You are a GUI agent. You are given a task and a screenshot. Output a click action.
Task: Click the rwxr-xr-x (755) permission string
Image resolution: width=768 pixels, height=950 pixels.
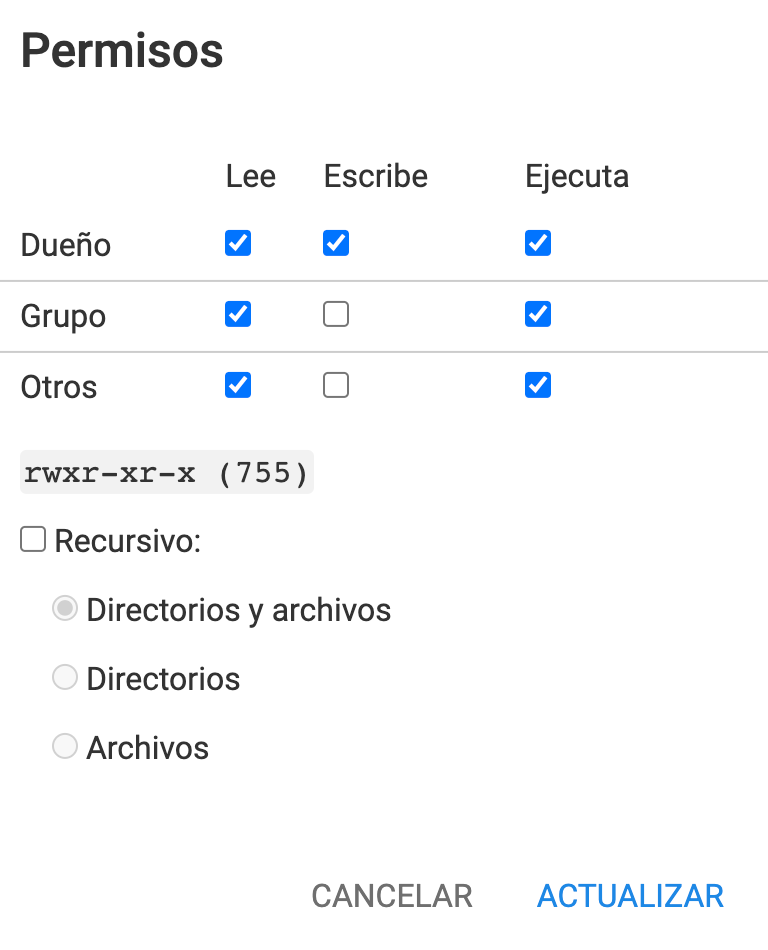coord(167,471)
